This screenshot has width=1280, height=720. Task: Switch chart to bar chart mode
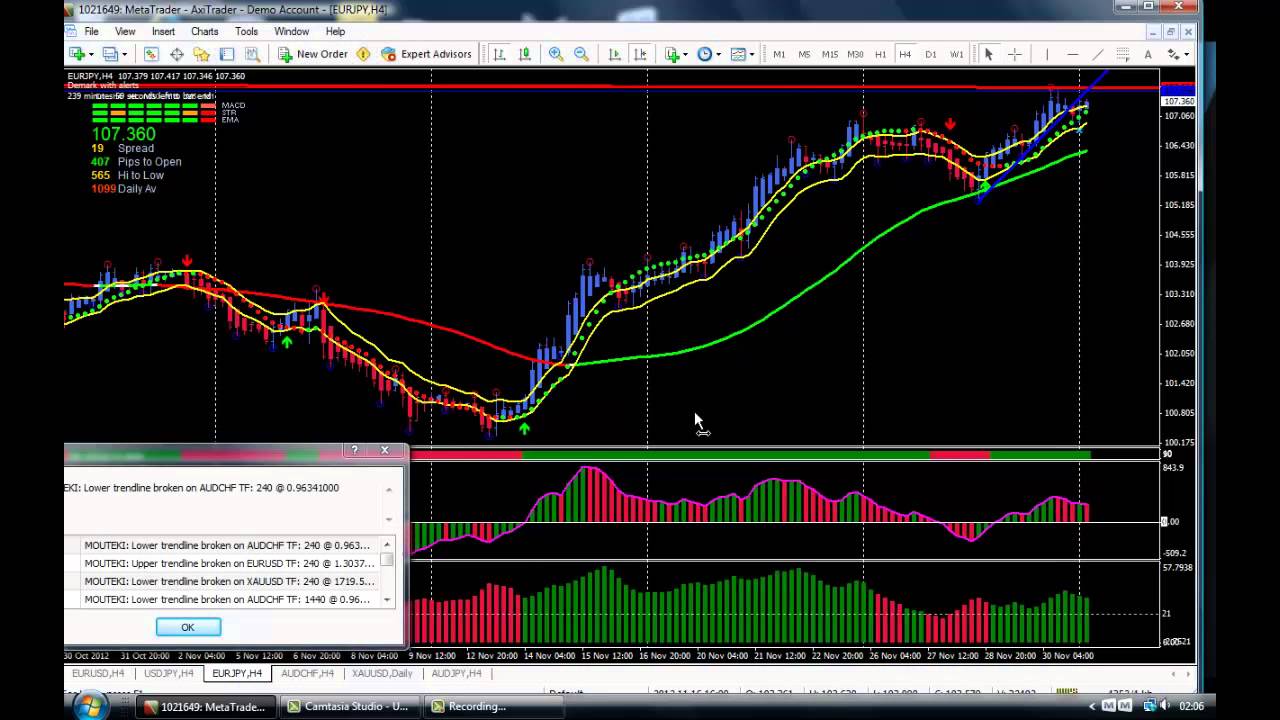499,54
